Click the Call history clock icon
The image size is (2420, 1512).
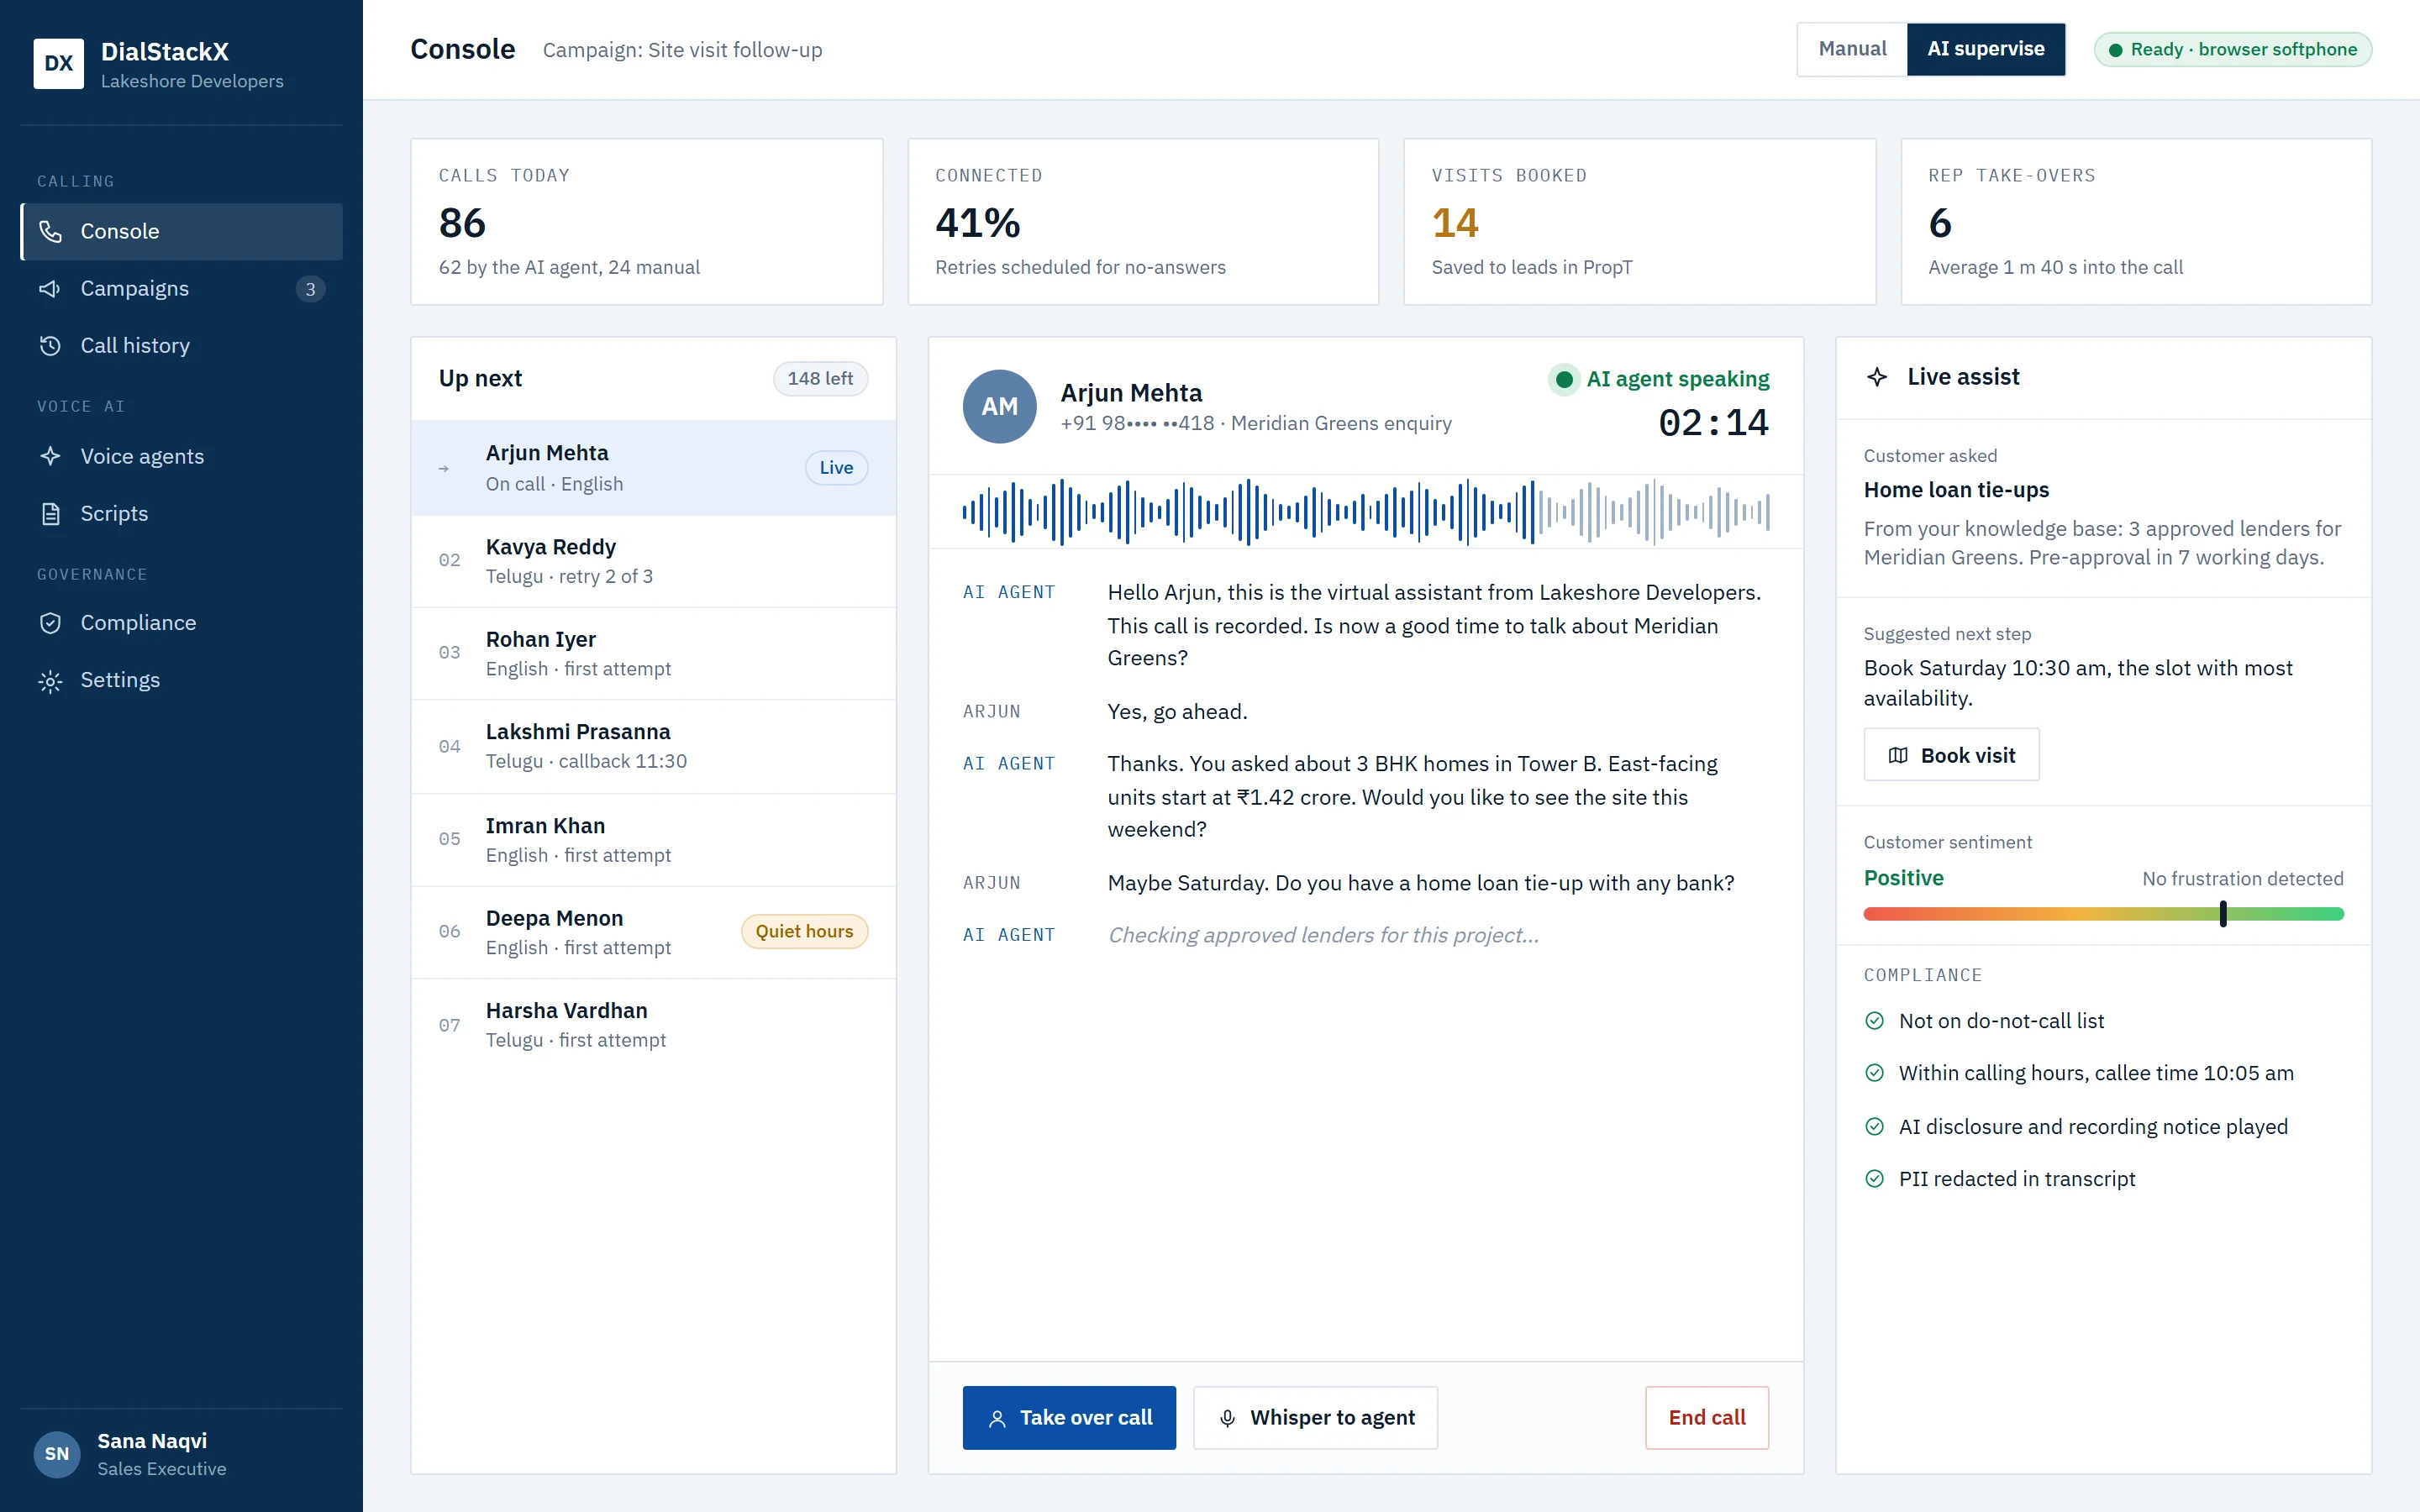50,346
